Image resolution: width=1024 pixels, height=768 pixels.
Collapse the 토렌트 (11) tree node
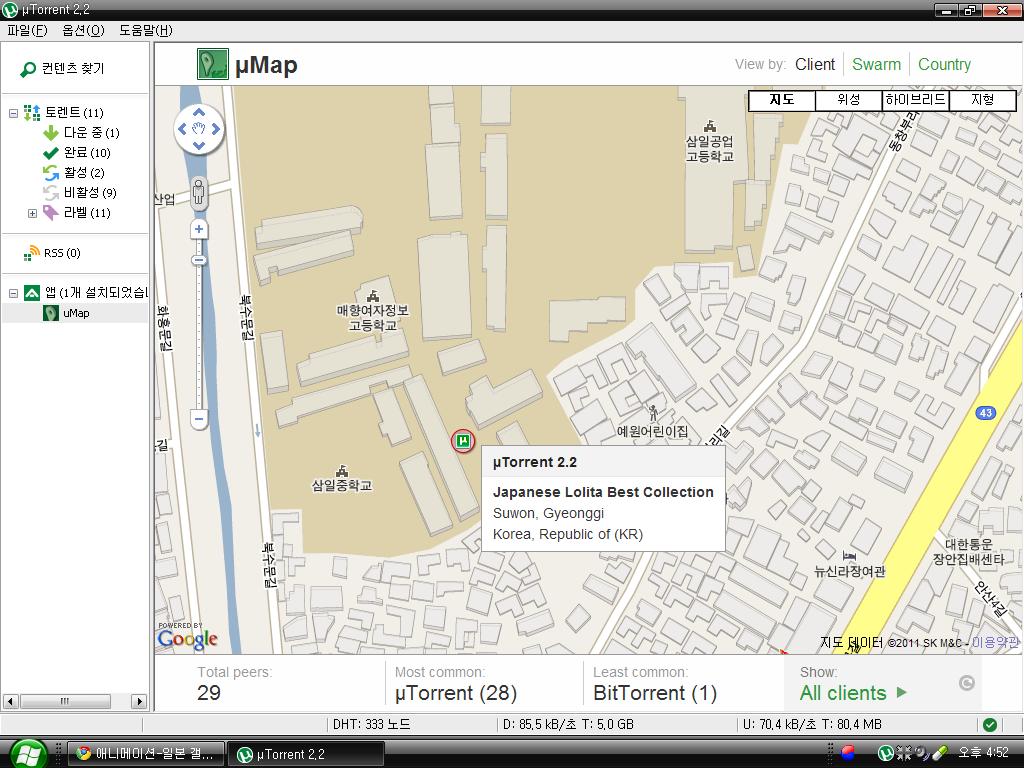[x=13, y=113]
